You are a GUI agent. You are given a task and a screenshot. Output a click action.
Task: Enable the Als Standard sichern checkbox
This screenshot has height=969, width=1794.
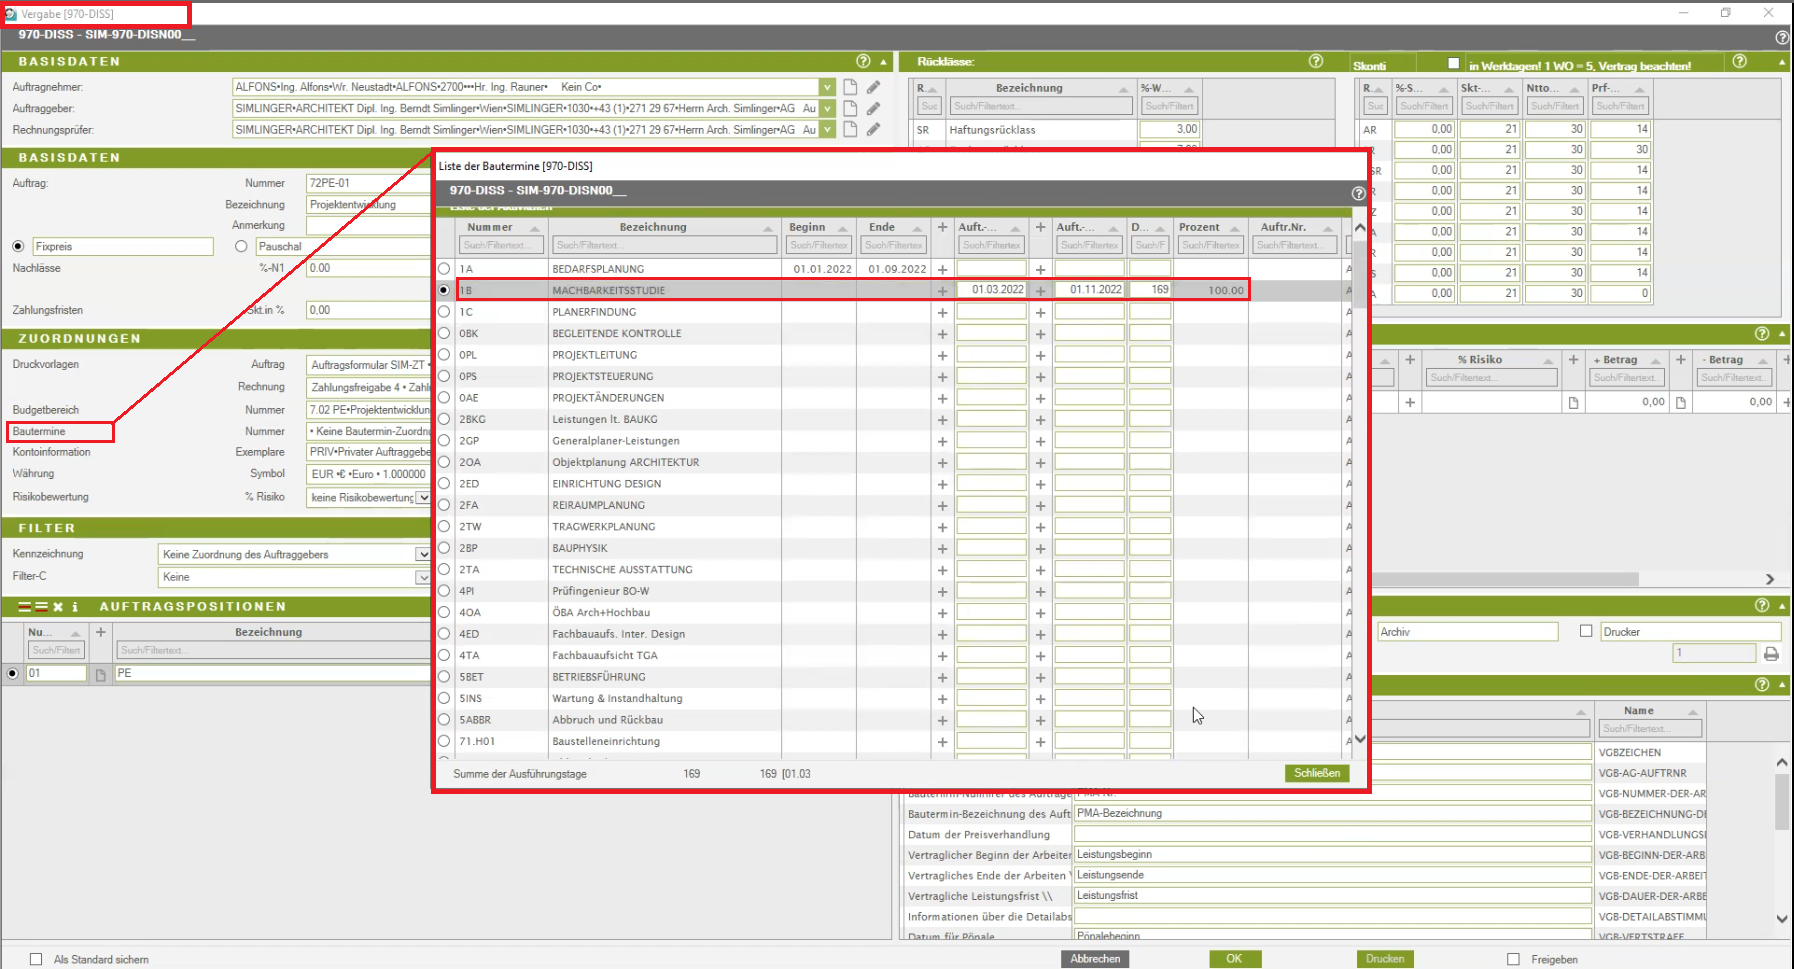[36, 959]
